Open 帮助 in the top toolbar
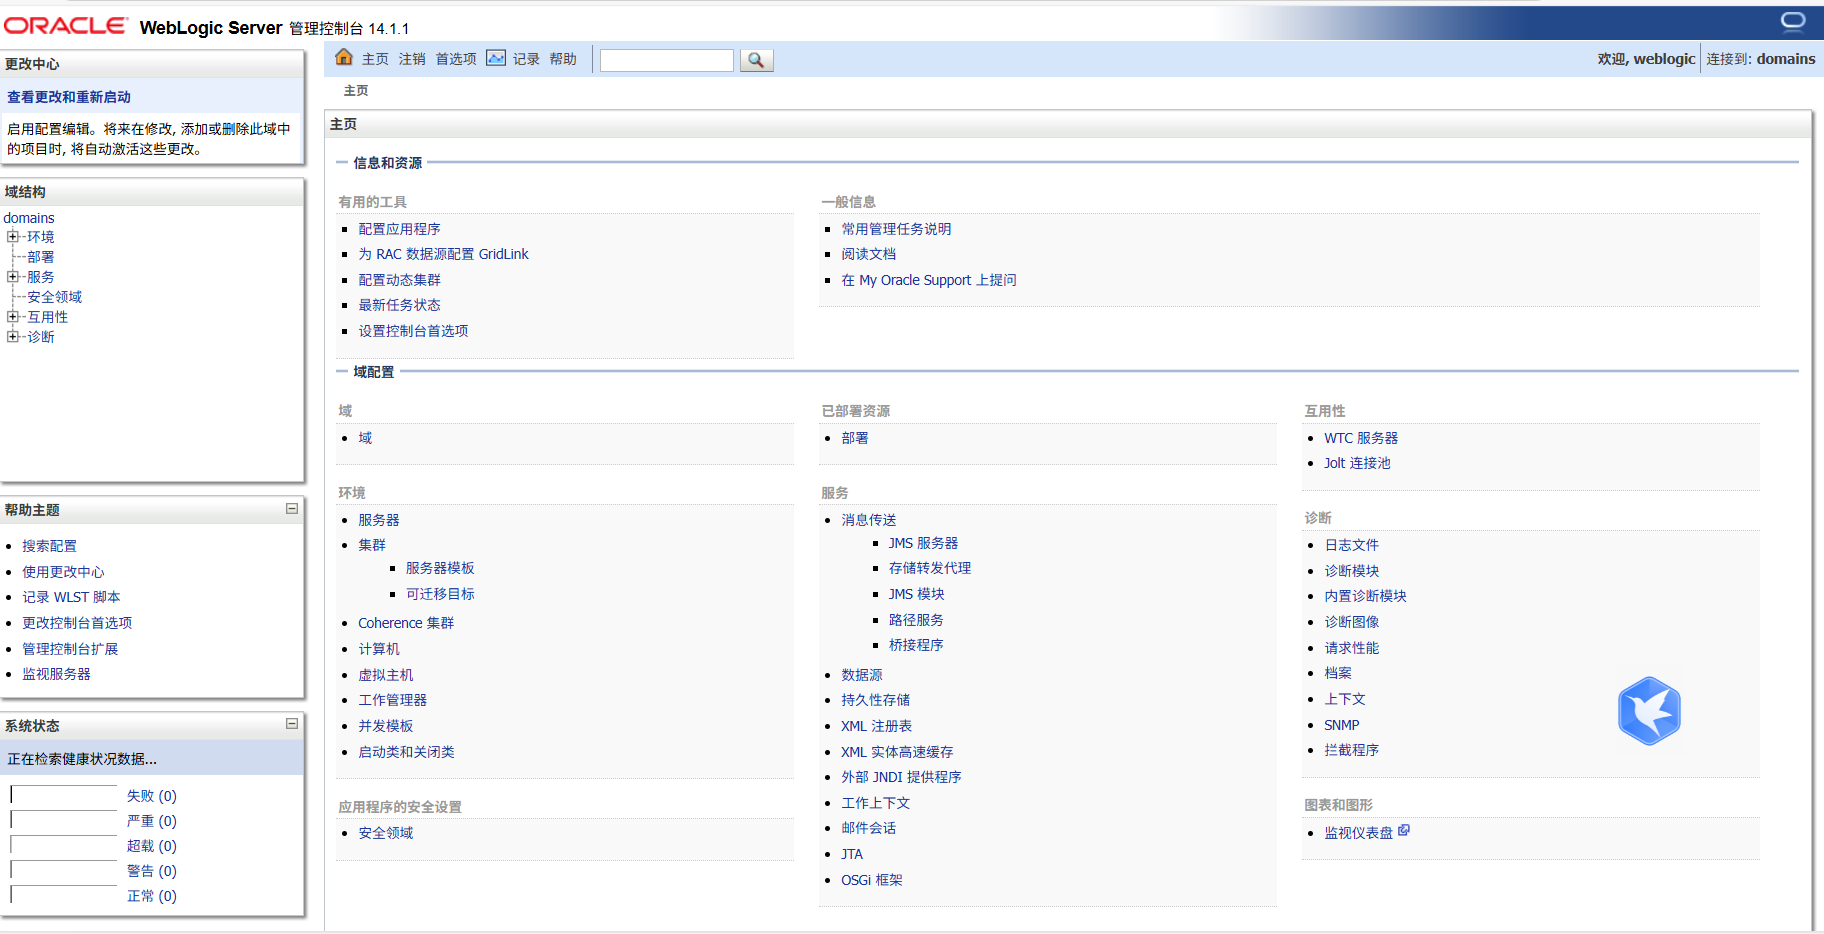Screen dimensions: 1824x934 (563, 59)
